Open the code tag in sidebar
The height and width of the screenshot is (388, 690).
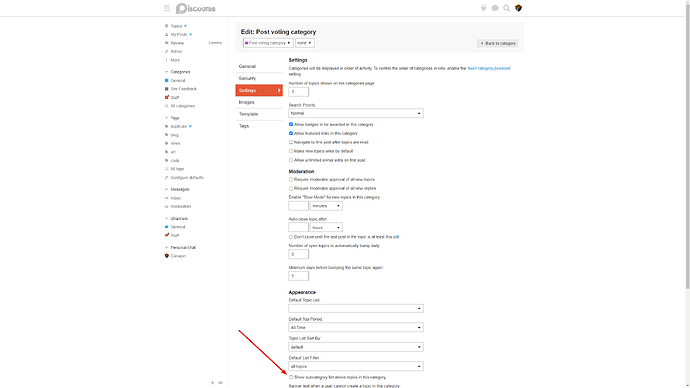tap(175, 161)
